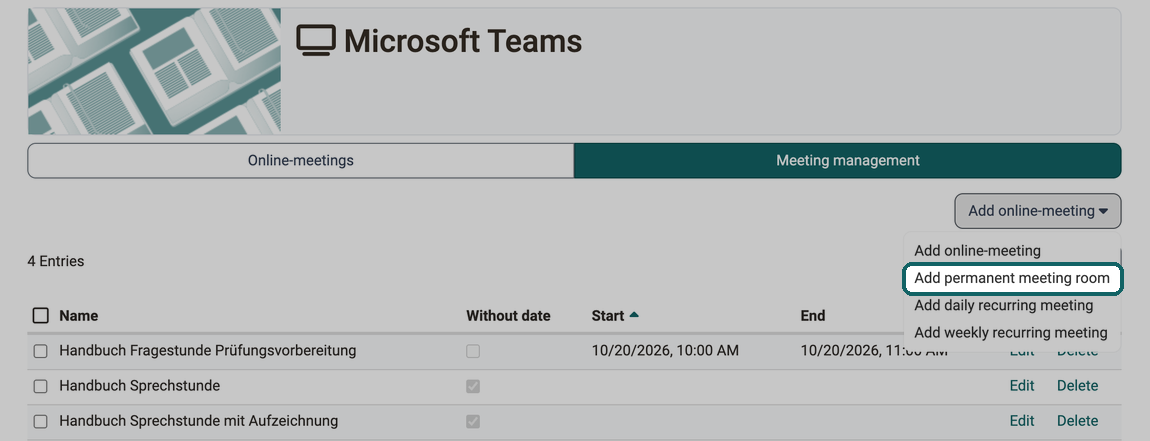This screenshot has width=1150, height=441.
Task: Click start date 10/20/2026, 10:00 AM
Action: click(665, 351)
